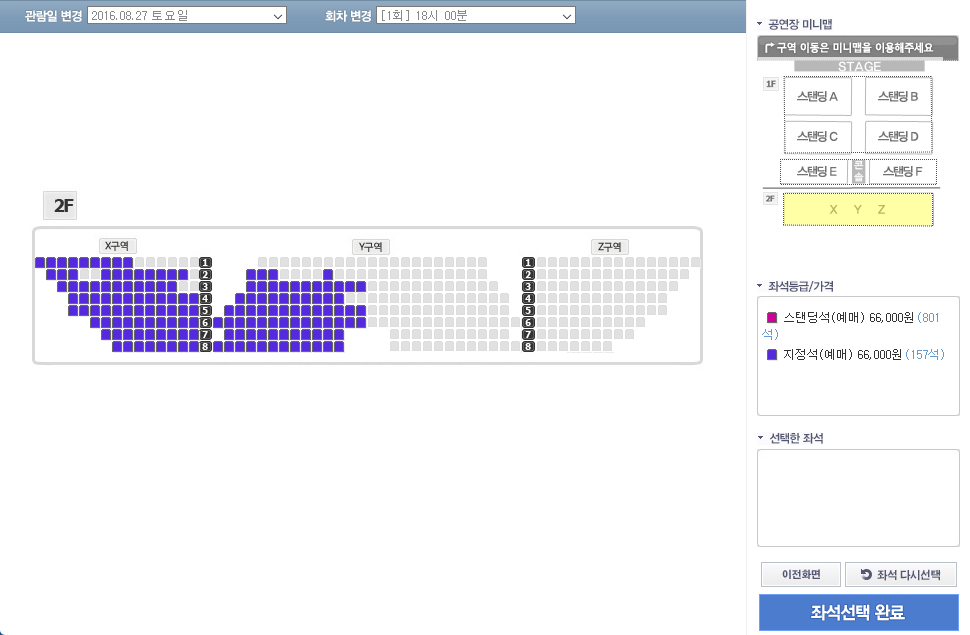Click the yellow 2F XYZ minimap area
Screen dimensions: 970x635
tap(857, 210)
